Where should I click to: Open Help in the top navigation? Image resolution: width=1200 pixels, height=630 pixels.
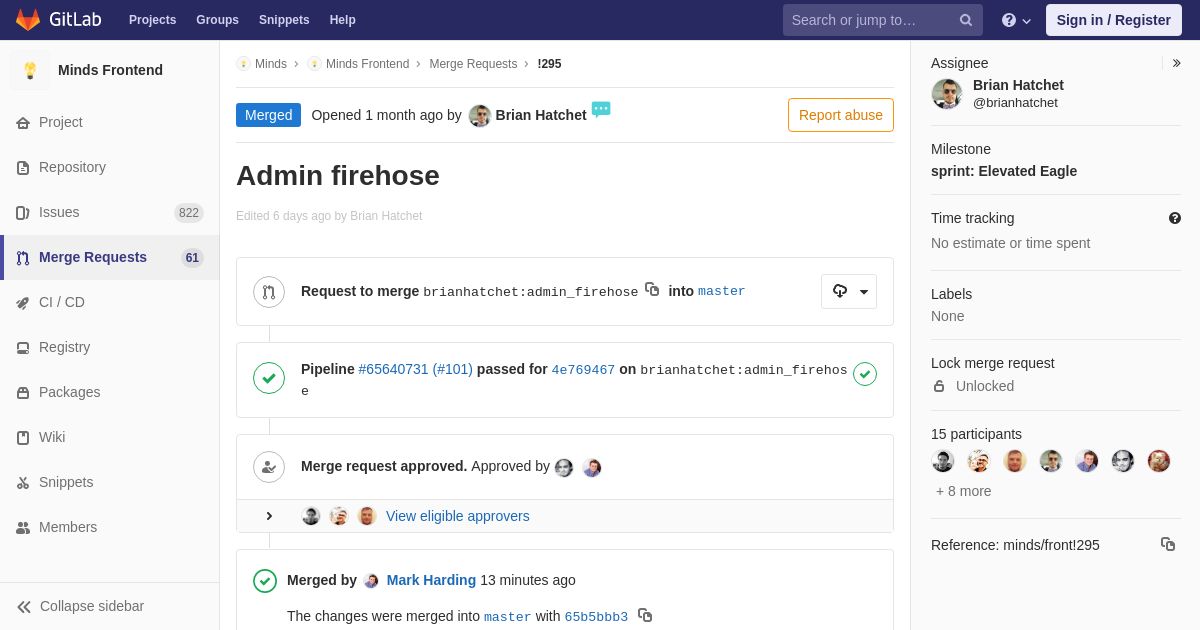(343, 20)
